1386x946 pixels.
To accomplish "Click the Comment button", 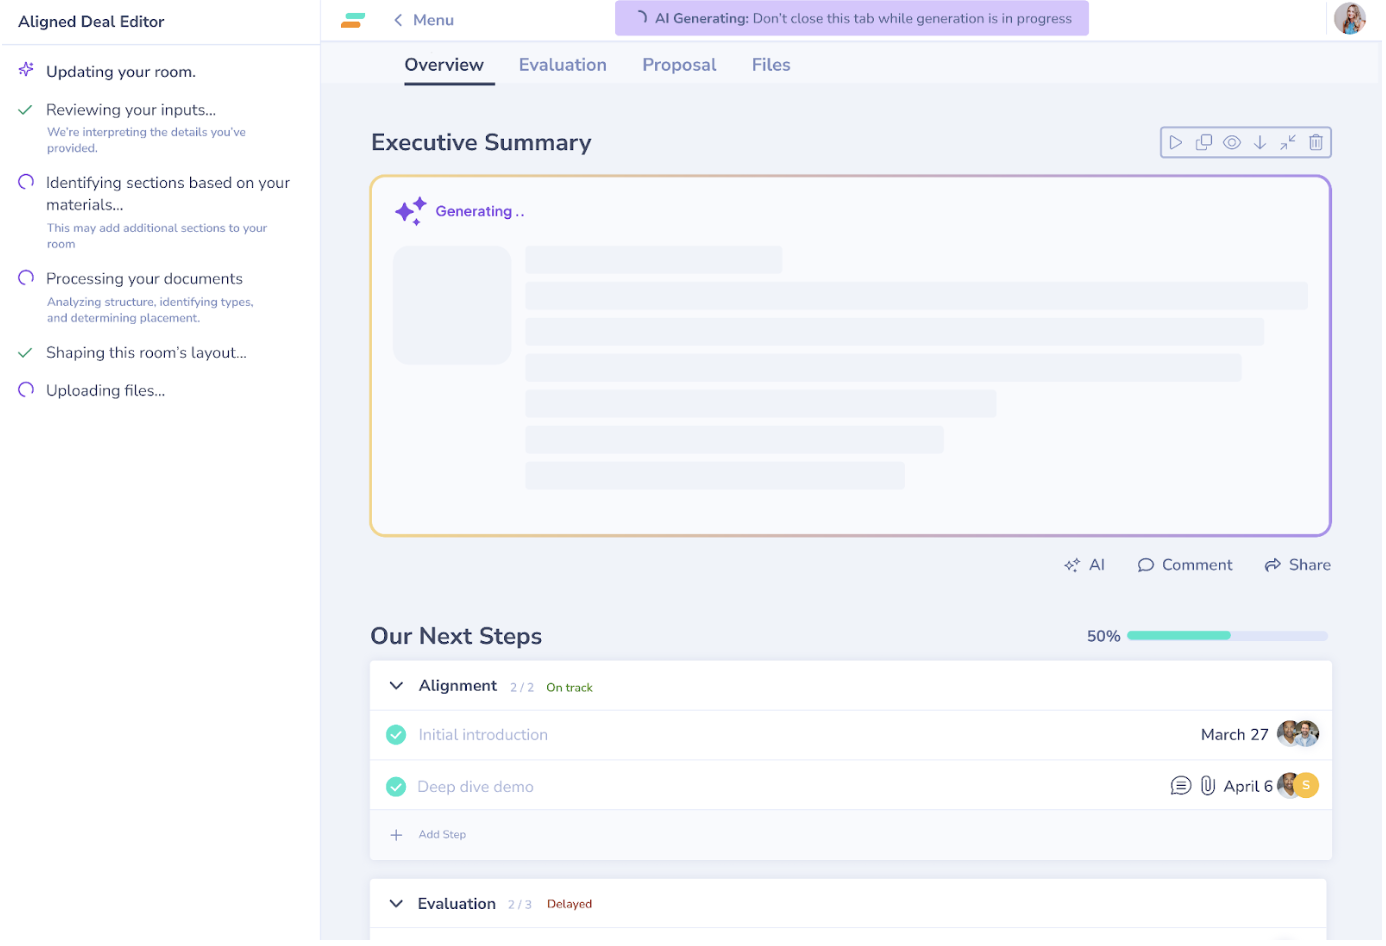I will coord(1185,565).
